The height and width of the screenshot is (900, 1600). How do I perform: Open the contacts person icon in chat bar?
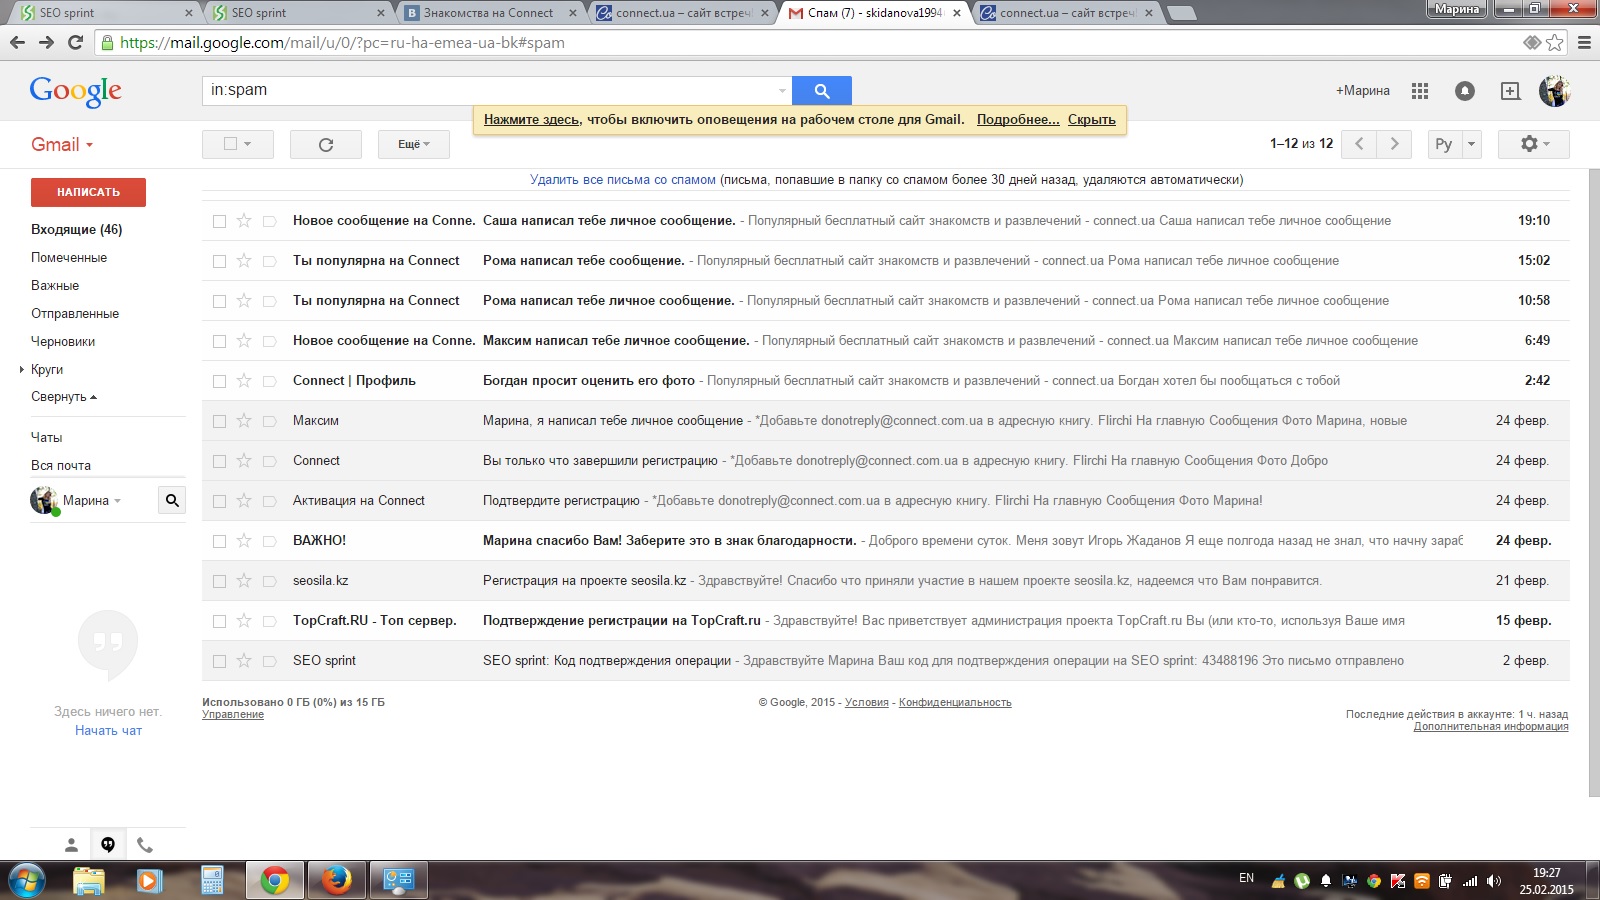pyautogui.click(x=71, y=845)
